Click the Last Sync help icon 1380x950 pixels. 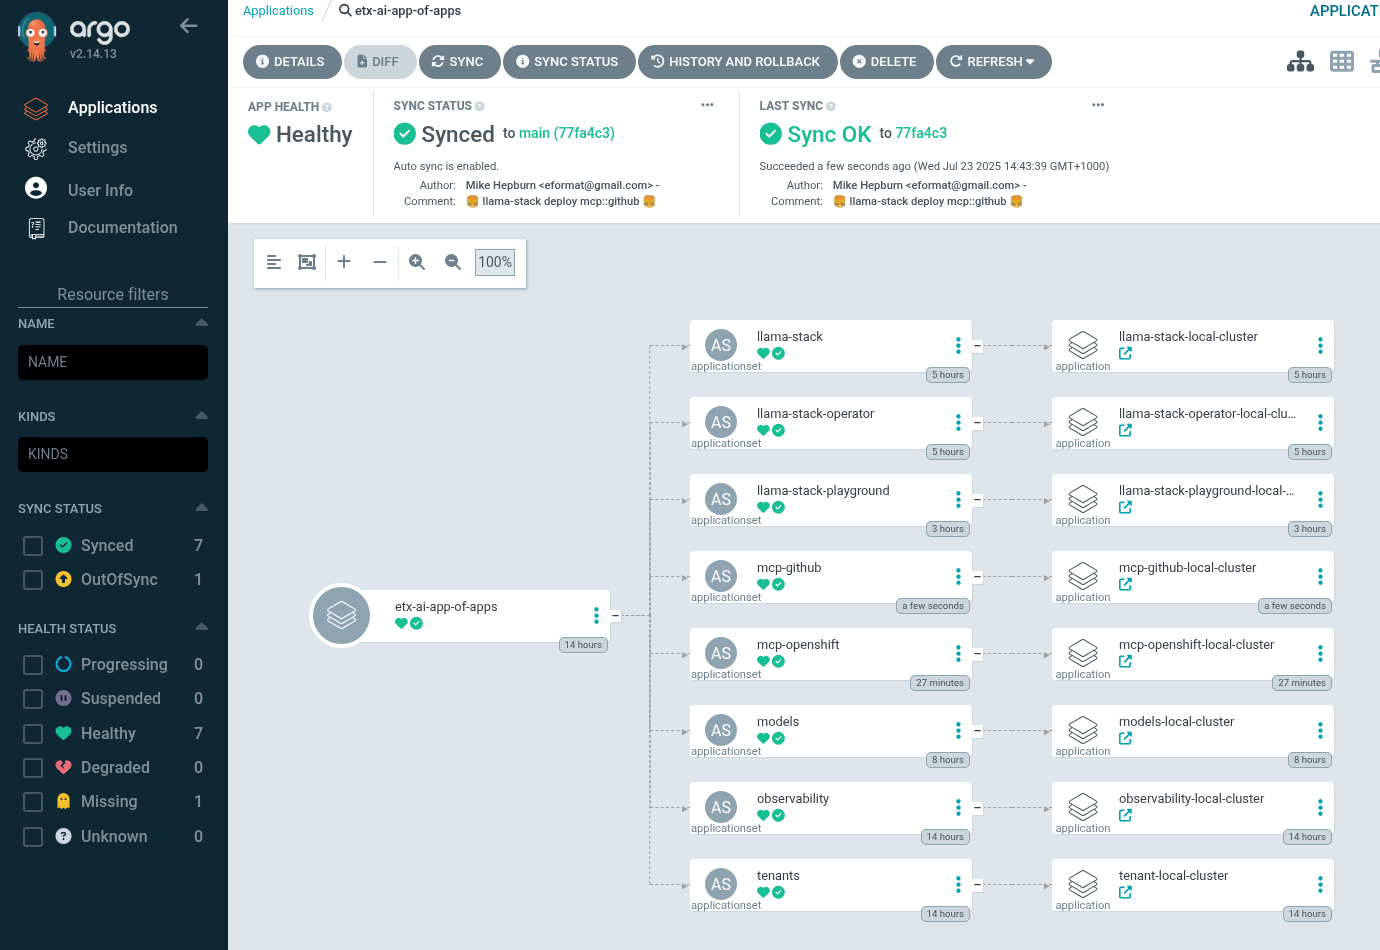coord(831,106)
